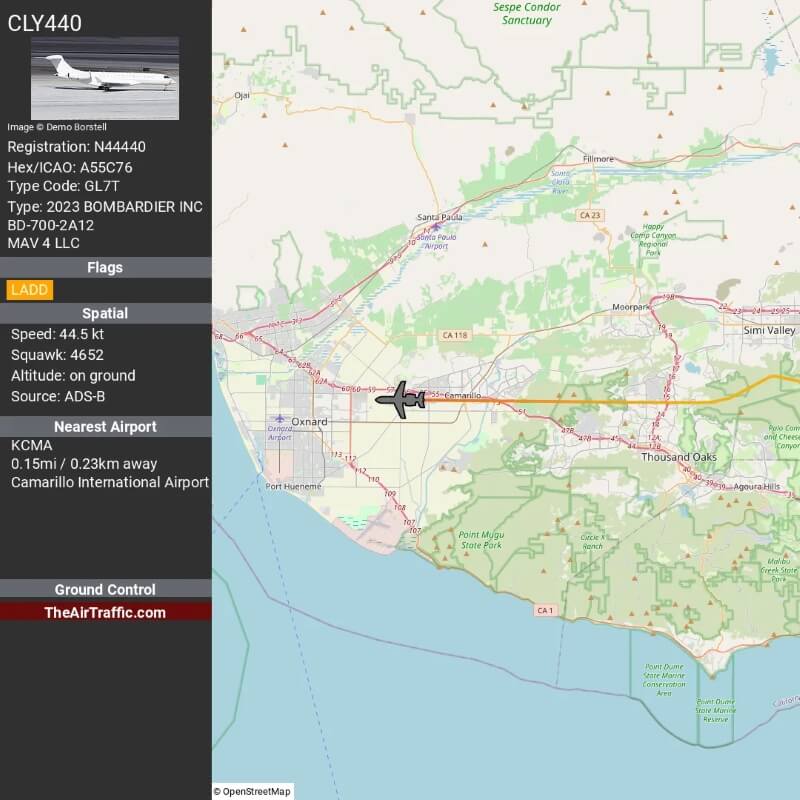Click the Ground Control section header
800x800 pixels.
pyautogui.click(x=105, y=589)
